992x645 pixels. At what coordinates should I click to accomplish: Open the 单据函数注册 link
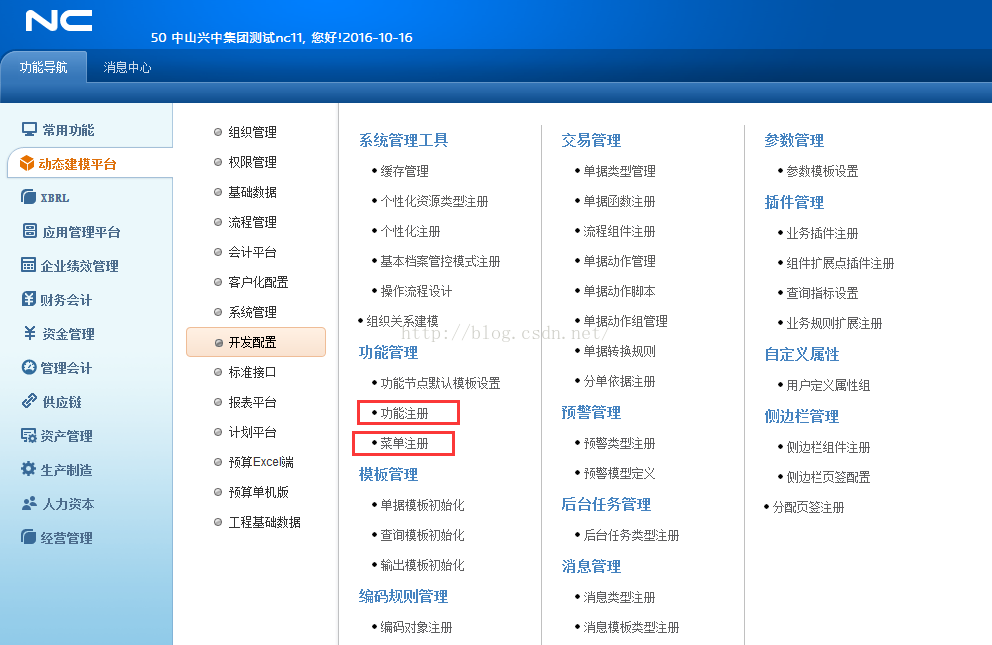(619, 201)
